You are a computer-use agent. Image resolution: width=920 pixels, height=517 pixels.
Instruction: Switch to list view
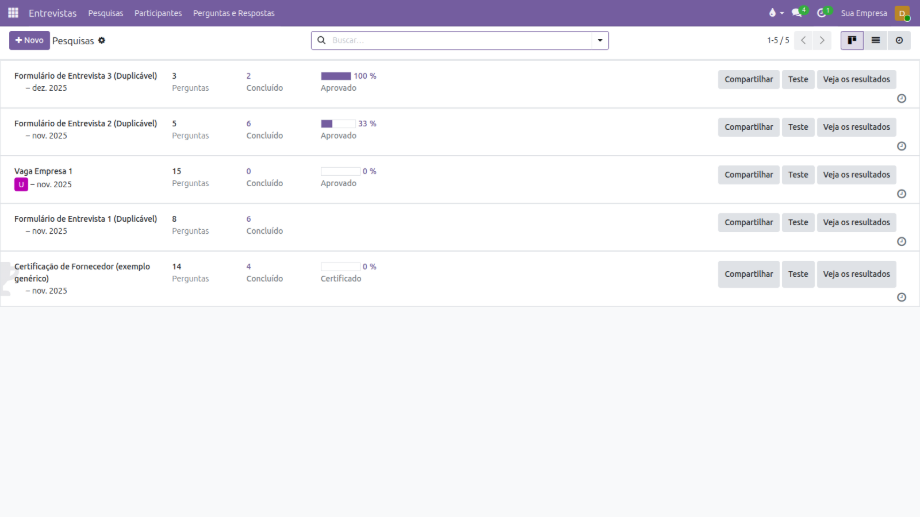pos(875,41)
